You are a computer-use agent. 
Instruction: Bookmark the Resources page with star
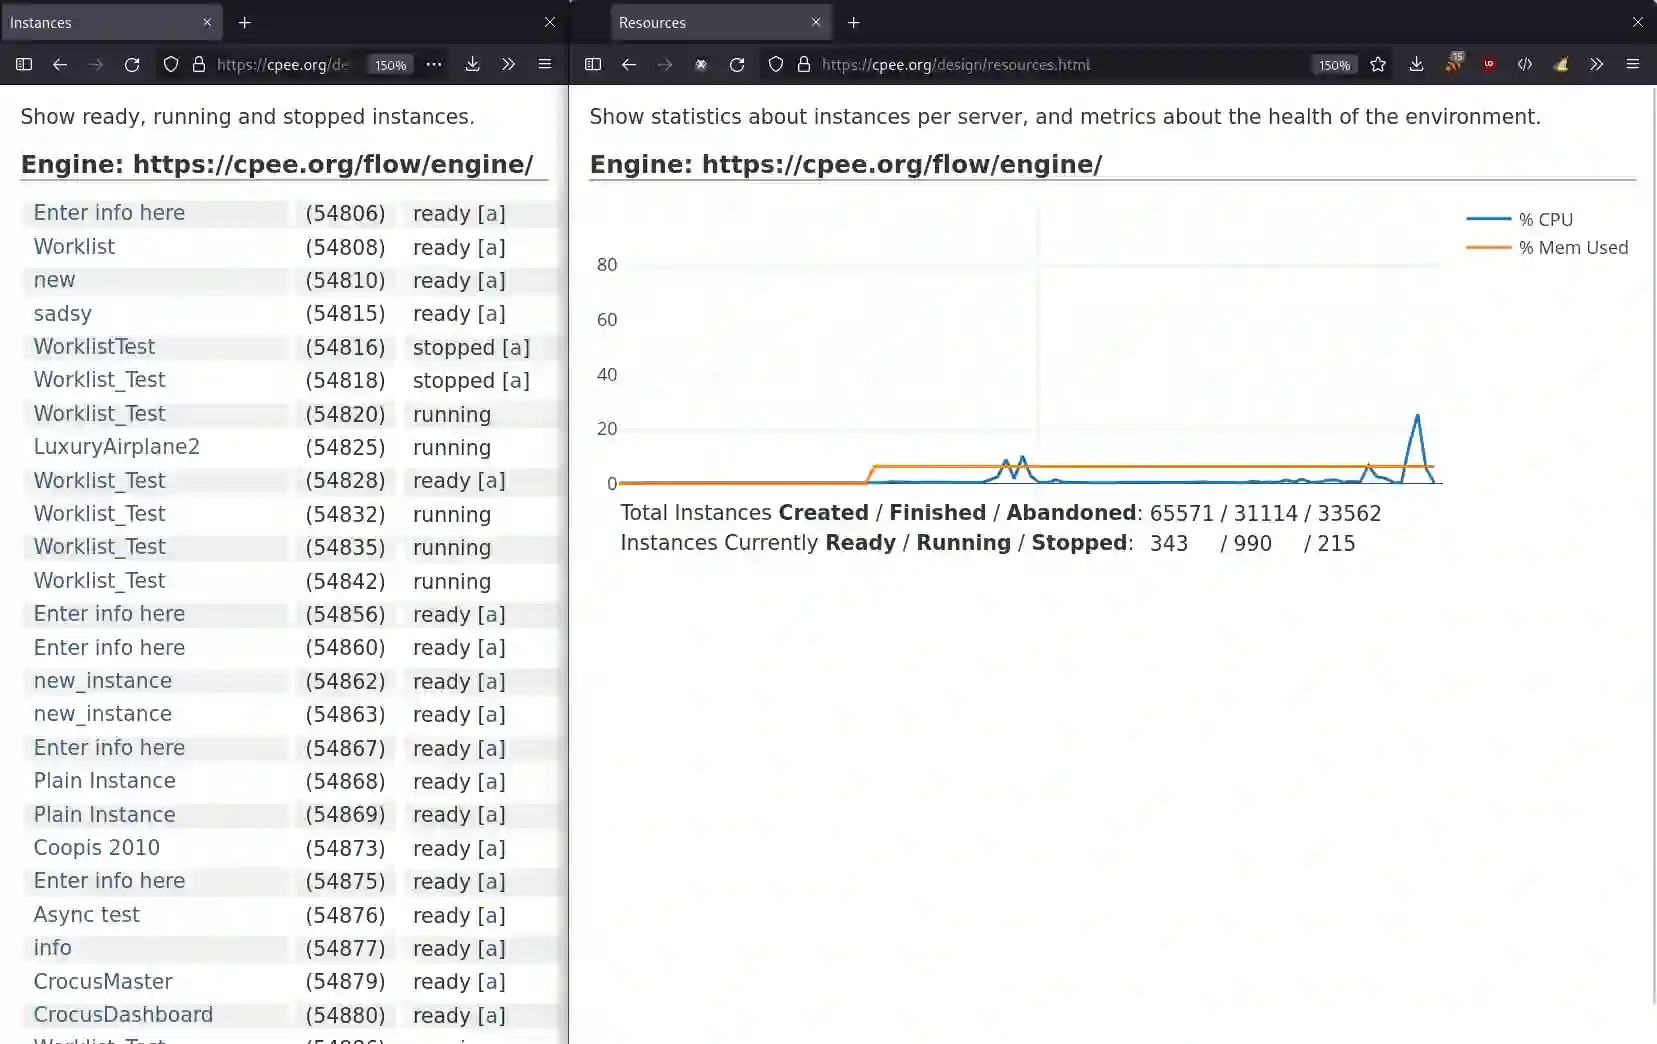(x=1378, y=64)
